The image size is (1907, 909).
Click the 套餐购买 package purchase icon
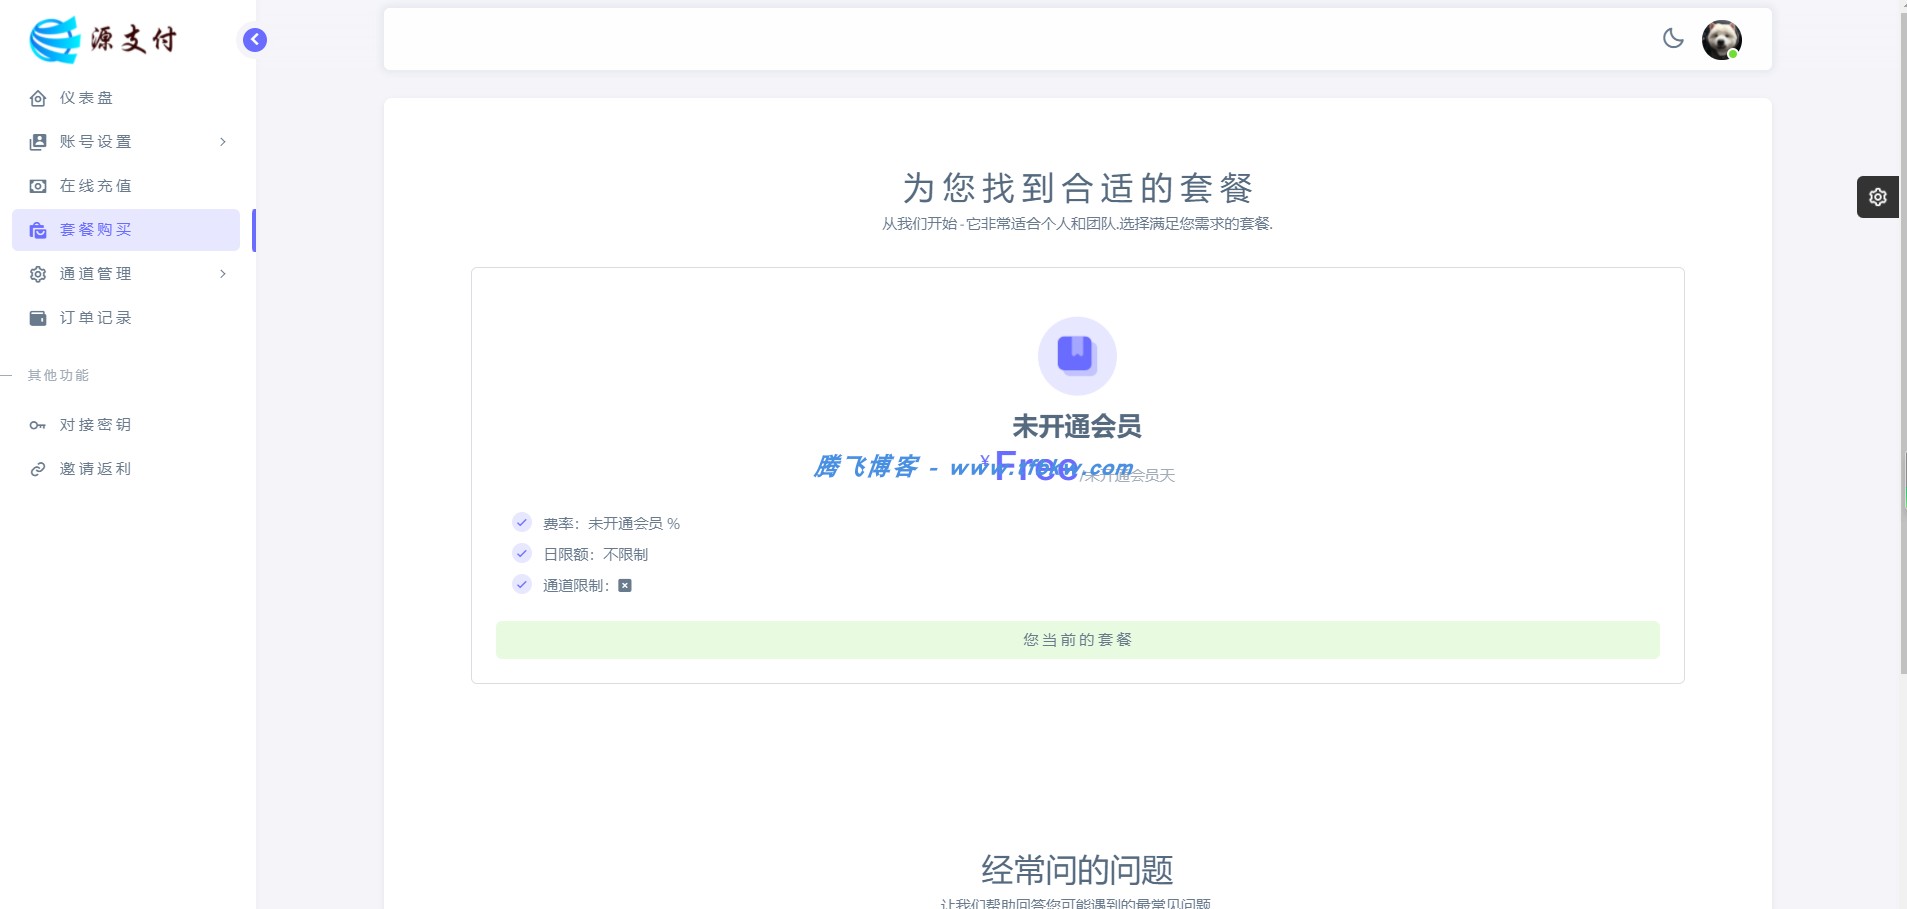click(37, 229)
